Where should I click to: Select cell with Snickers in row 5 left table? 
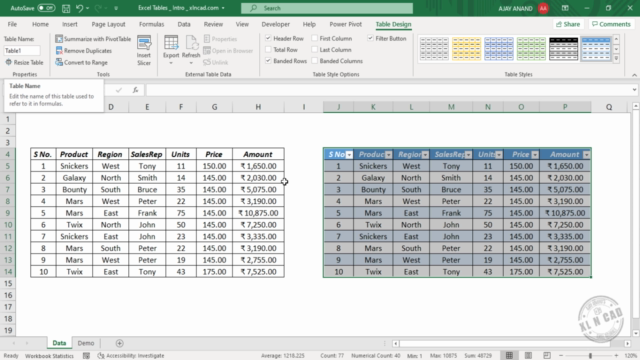tap(74, 166)
